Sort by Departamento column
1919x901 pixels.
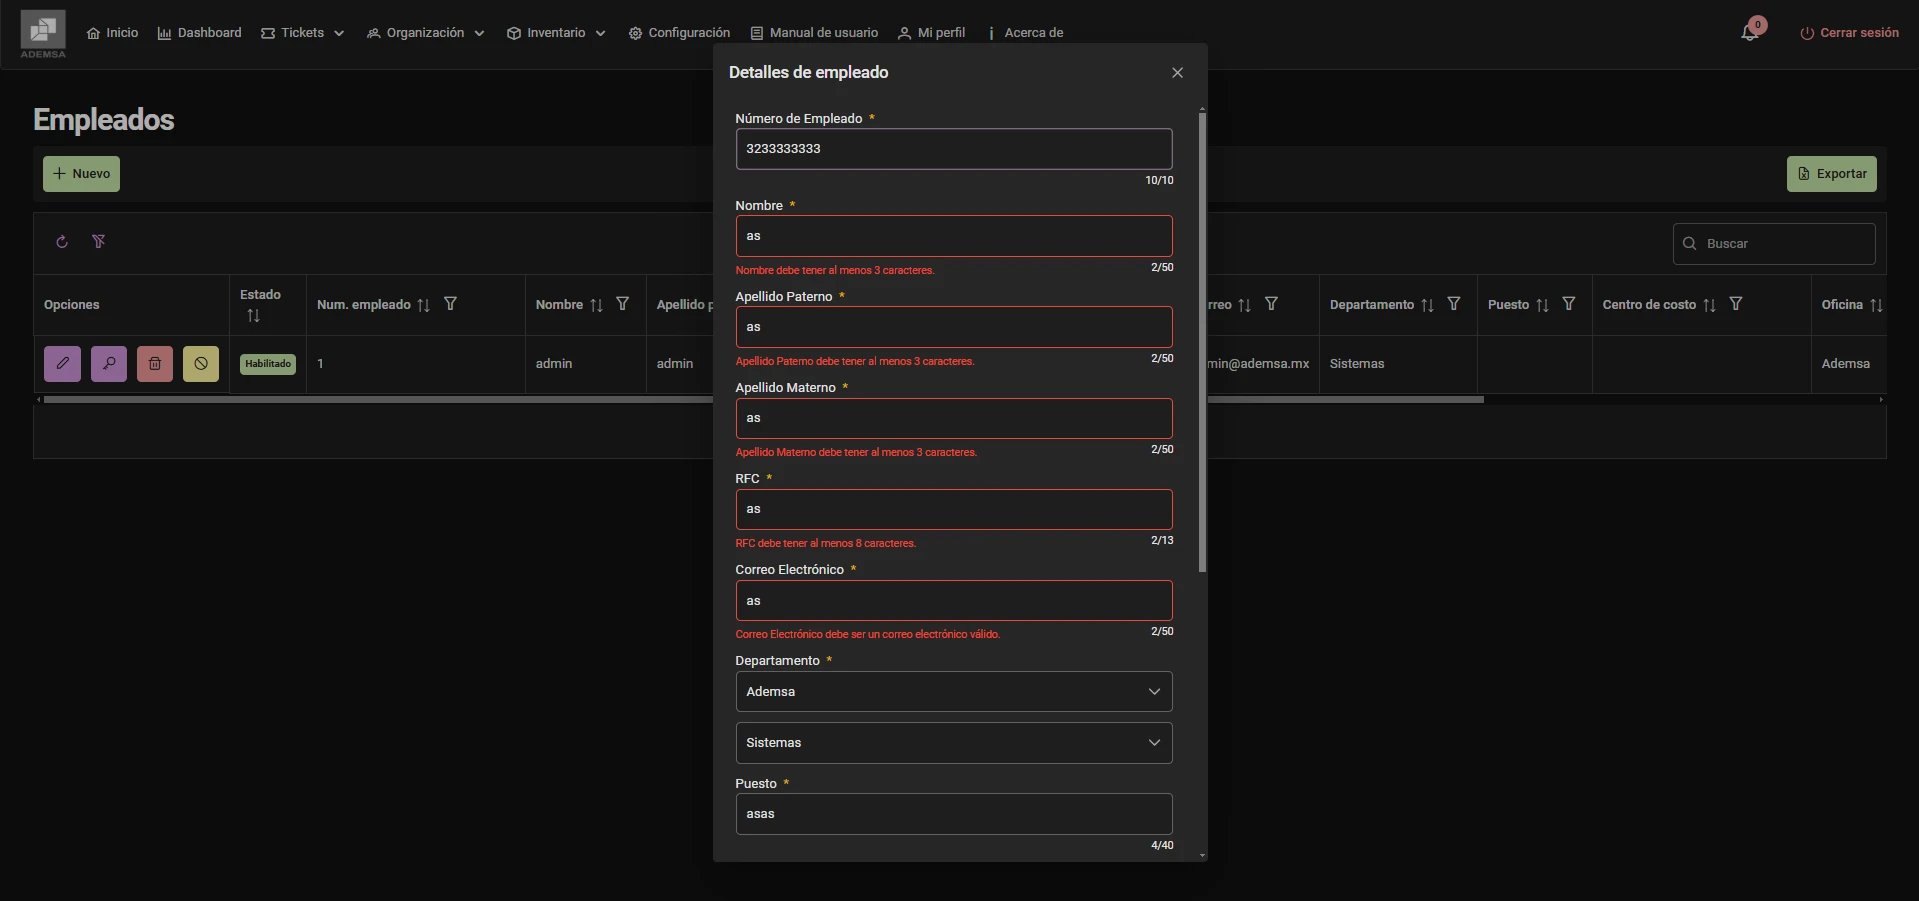1427,305
